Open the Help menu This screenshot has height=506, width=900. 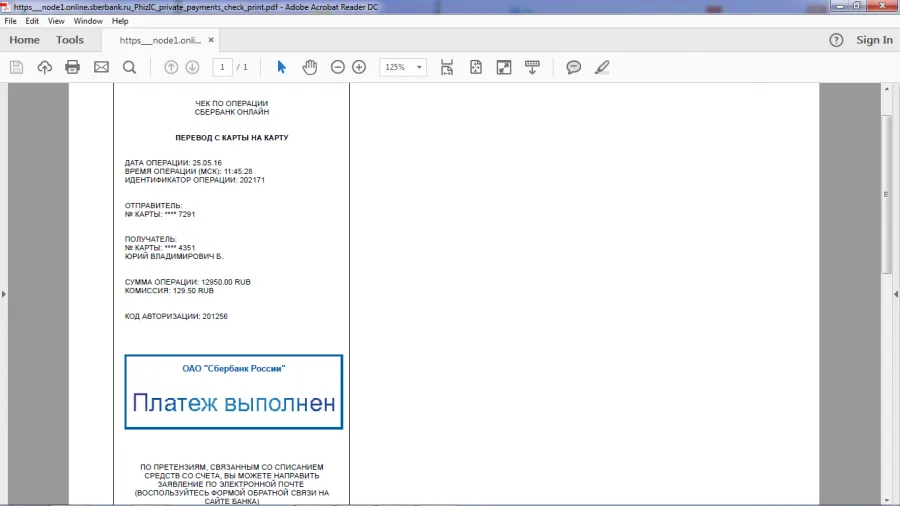point(120,21)
